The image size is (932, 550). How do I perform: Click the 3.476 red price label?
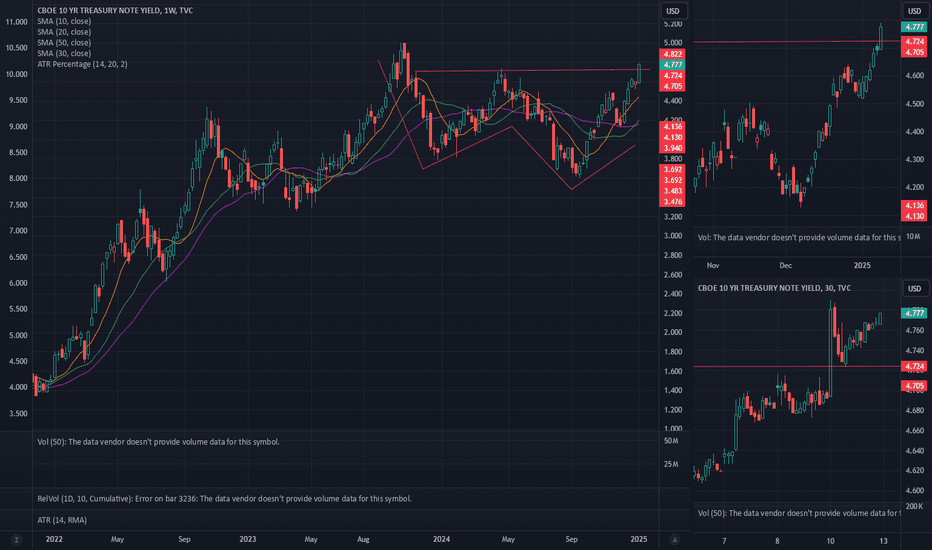(673, 202)
